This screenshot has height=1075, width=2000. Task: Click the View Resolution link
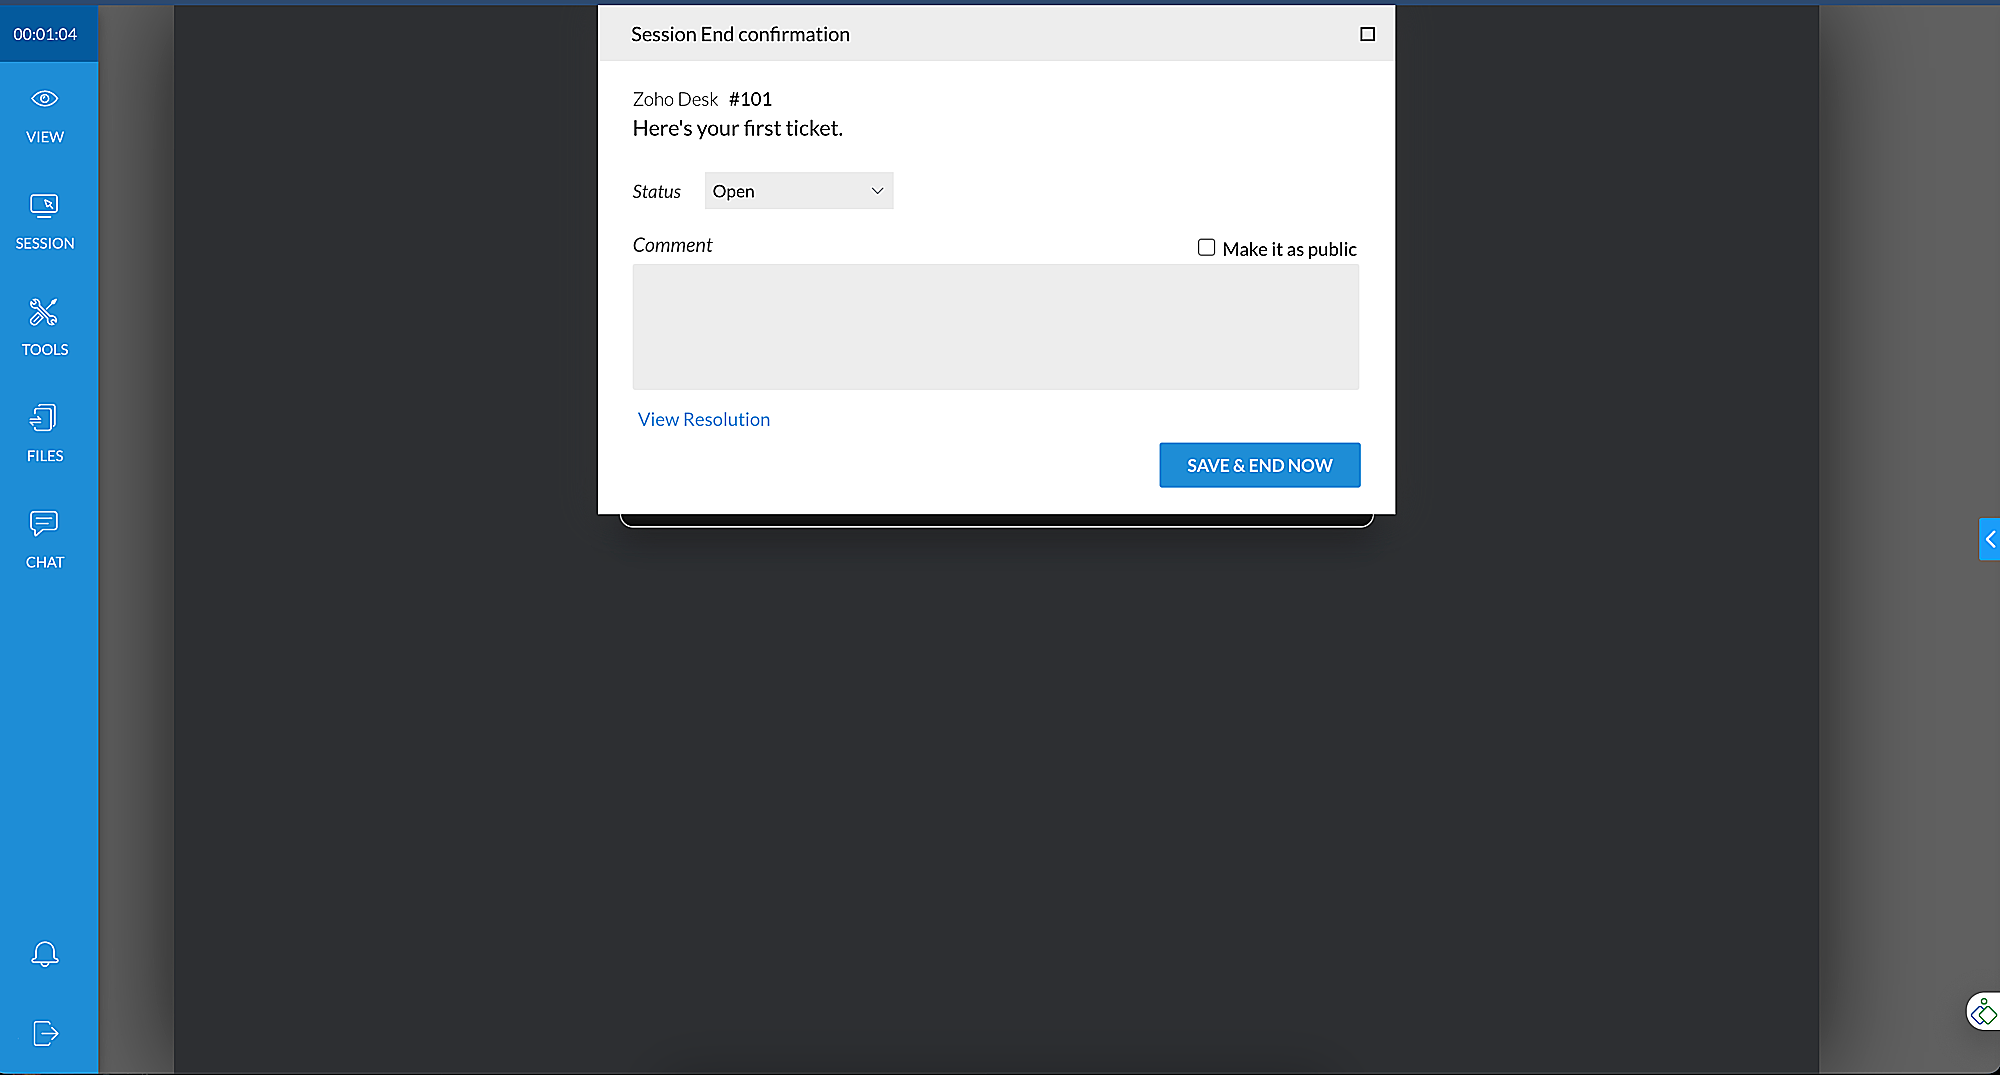[x=704, y=420]
